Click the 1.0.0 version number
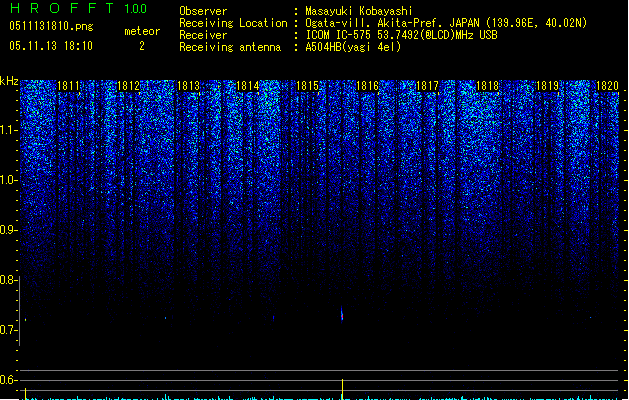629x400 pixels. (135, 9)
